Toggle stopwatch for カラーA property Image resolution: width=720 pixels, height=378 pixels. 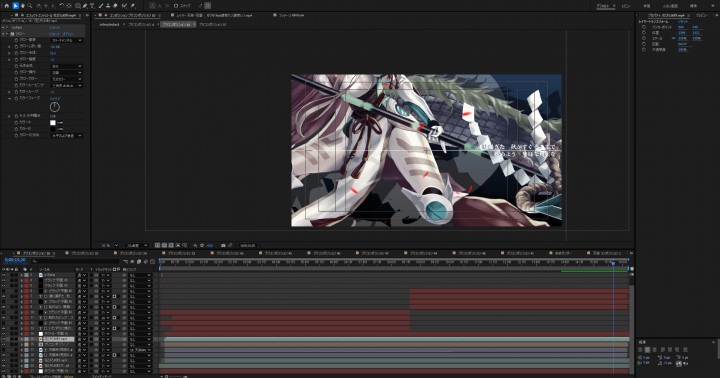(x=16, y=123)
